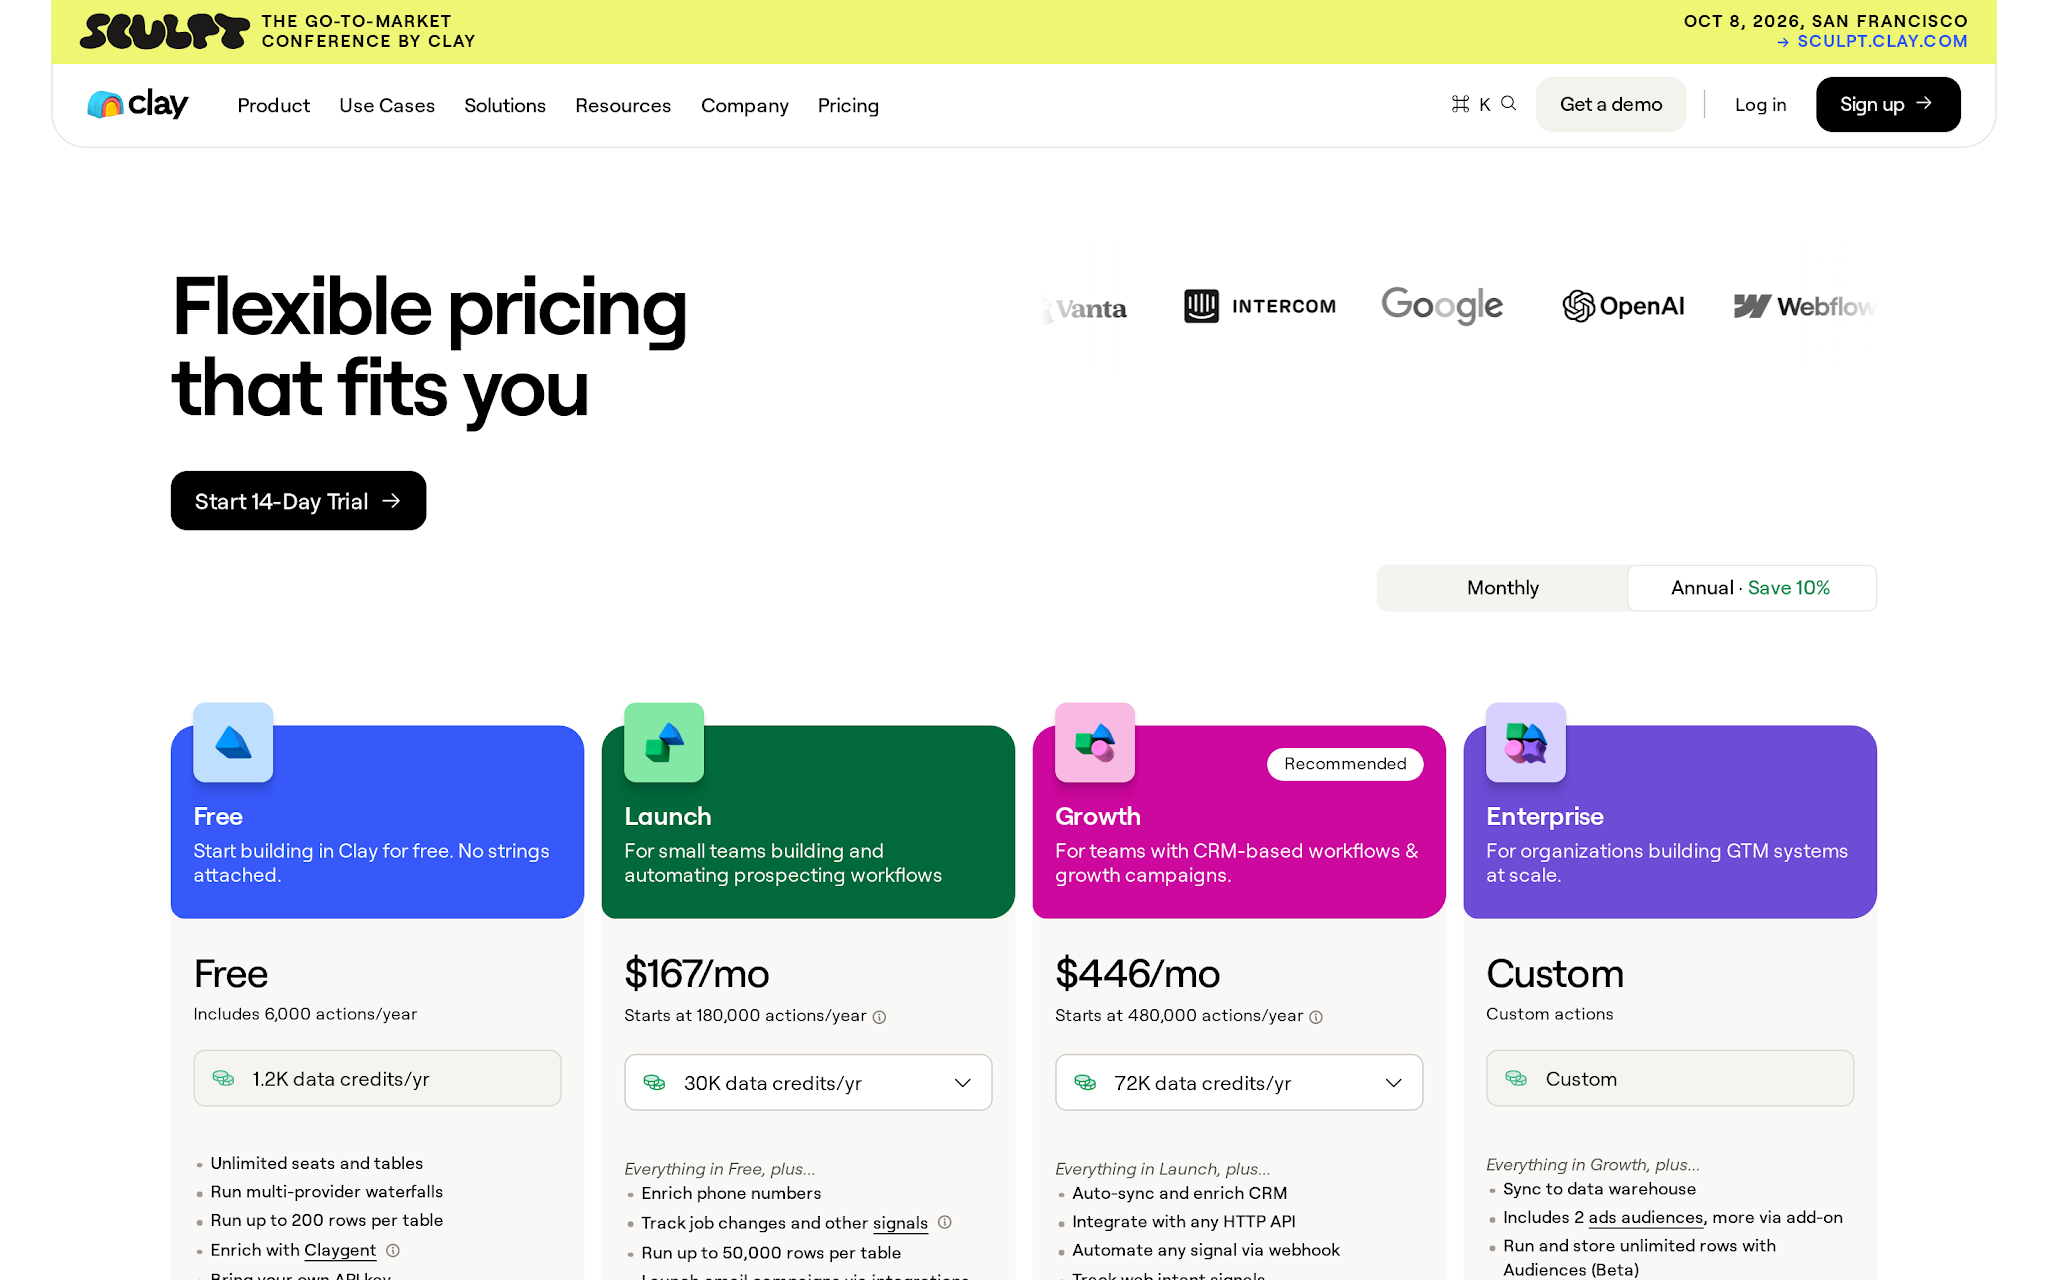This screenshot has height=1280, width=2048.
Task: Open the Claygent link
Action: coord(340,1250)
